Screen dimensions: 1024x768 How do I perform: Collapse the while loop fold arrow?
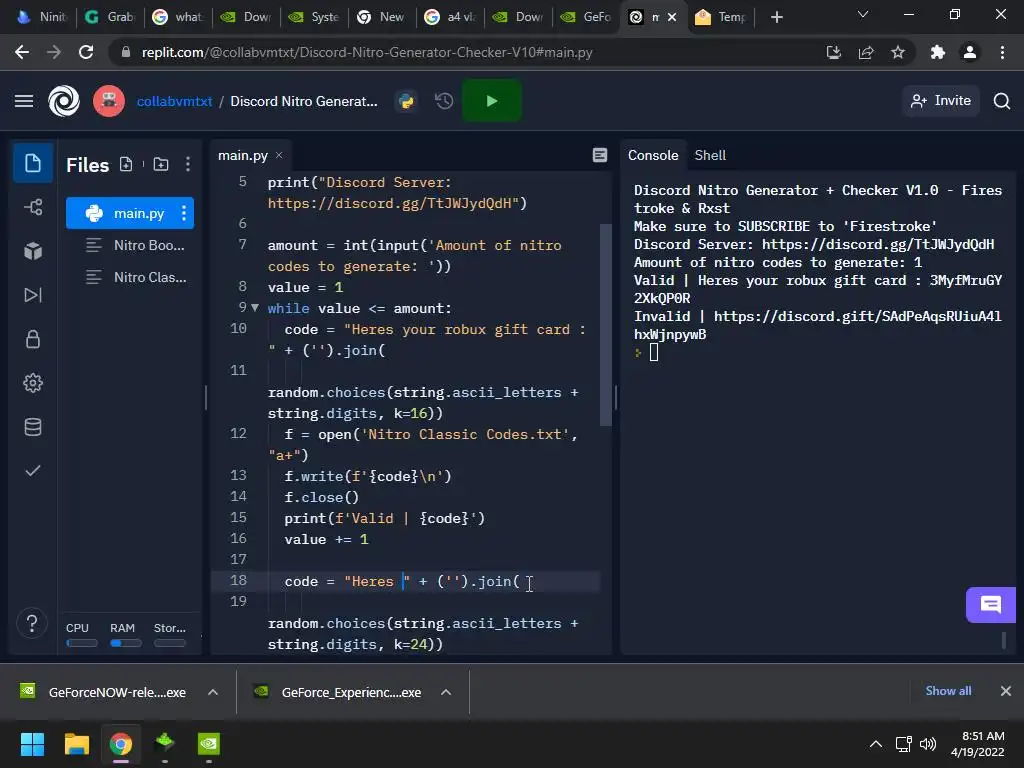[x=255, y=308]
